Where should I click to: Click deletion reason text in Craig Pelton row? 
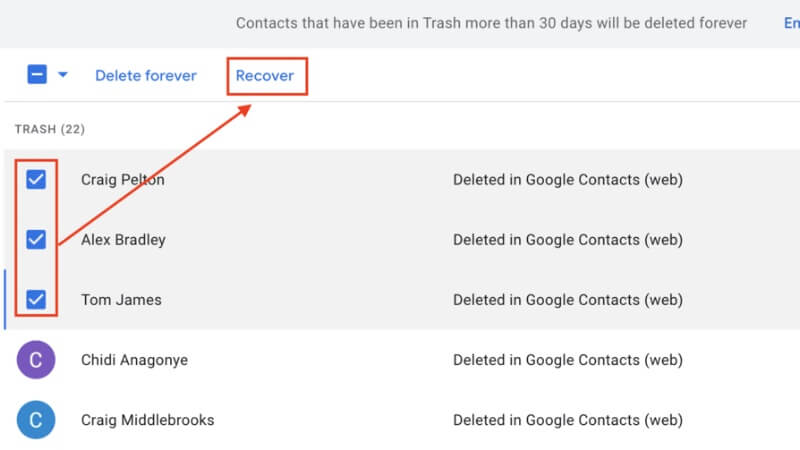(x=567, y=180)
